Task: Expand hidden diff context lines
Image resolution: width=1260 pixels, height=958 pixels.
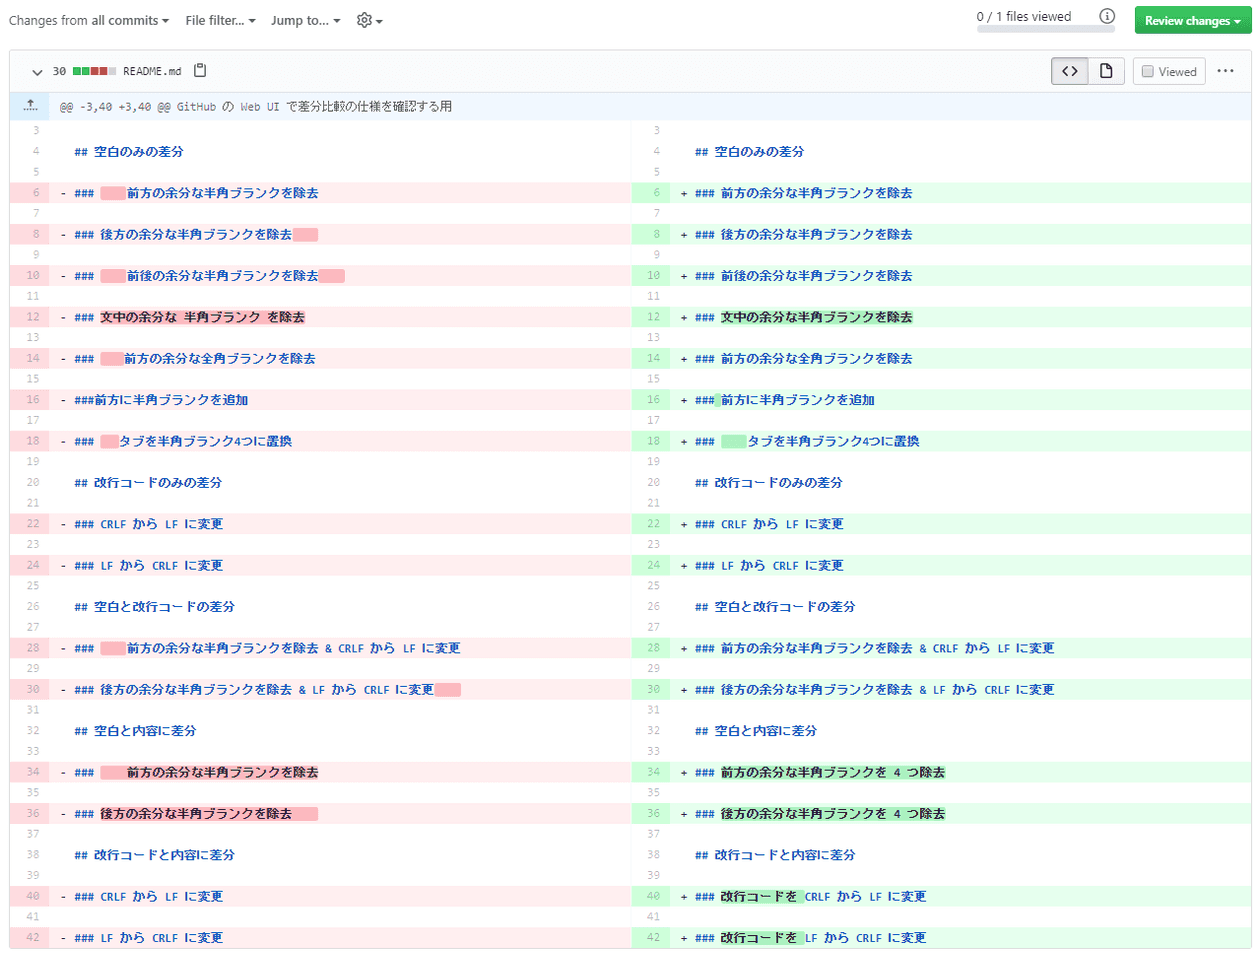Action: 30,105
